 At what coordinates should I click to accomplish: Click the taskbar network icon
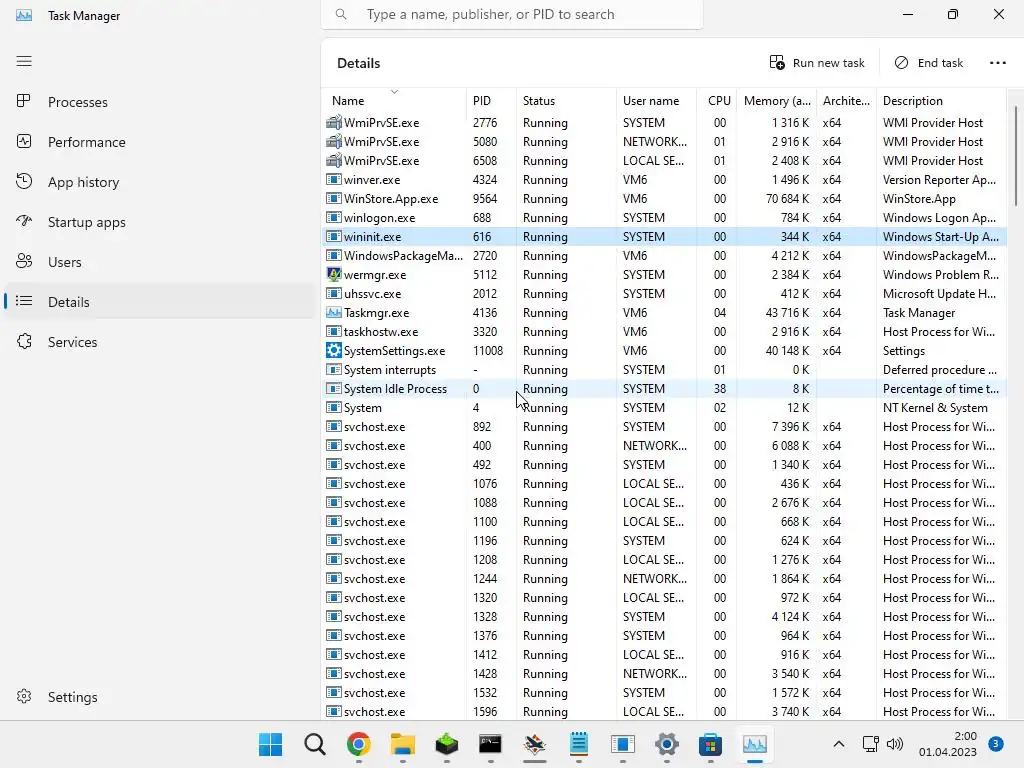point(871,744)
